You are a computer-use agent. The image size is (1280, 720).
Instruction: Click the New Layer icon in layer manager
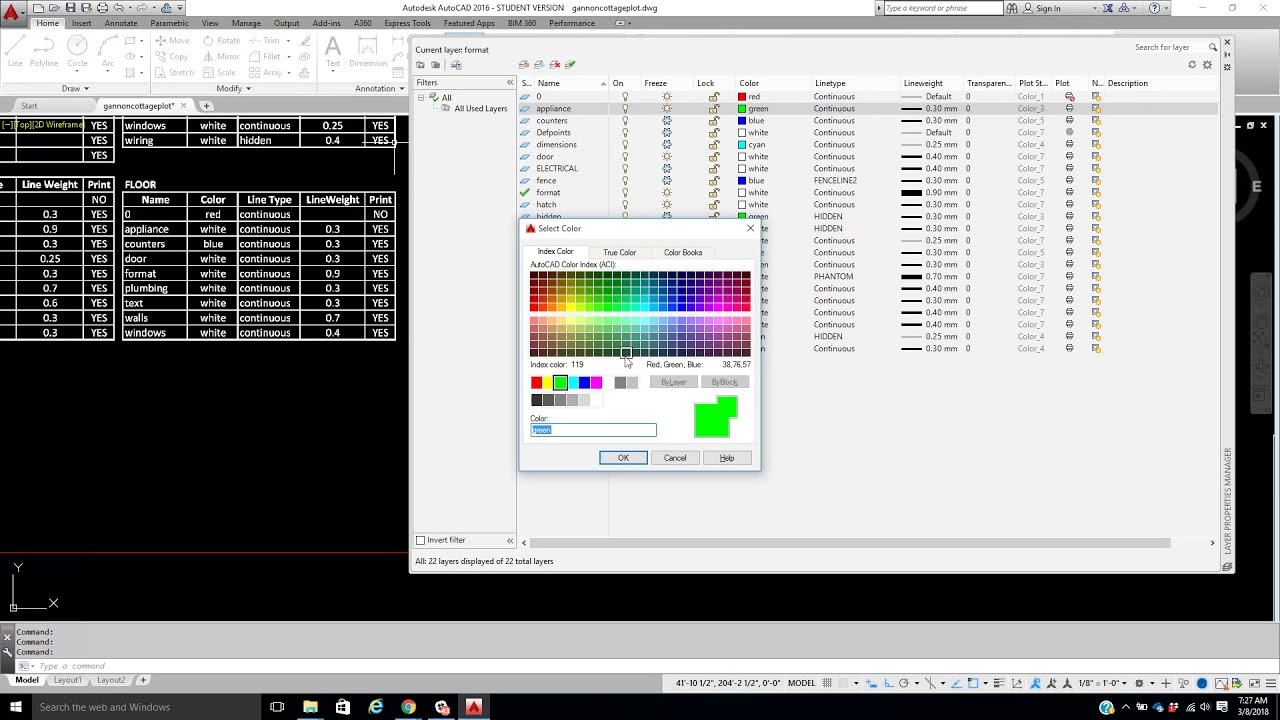(x=523, y=65)
